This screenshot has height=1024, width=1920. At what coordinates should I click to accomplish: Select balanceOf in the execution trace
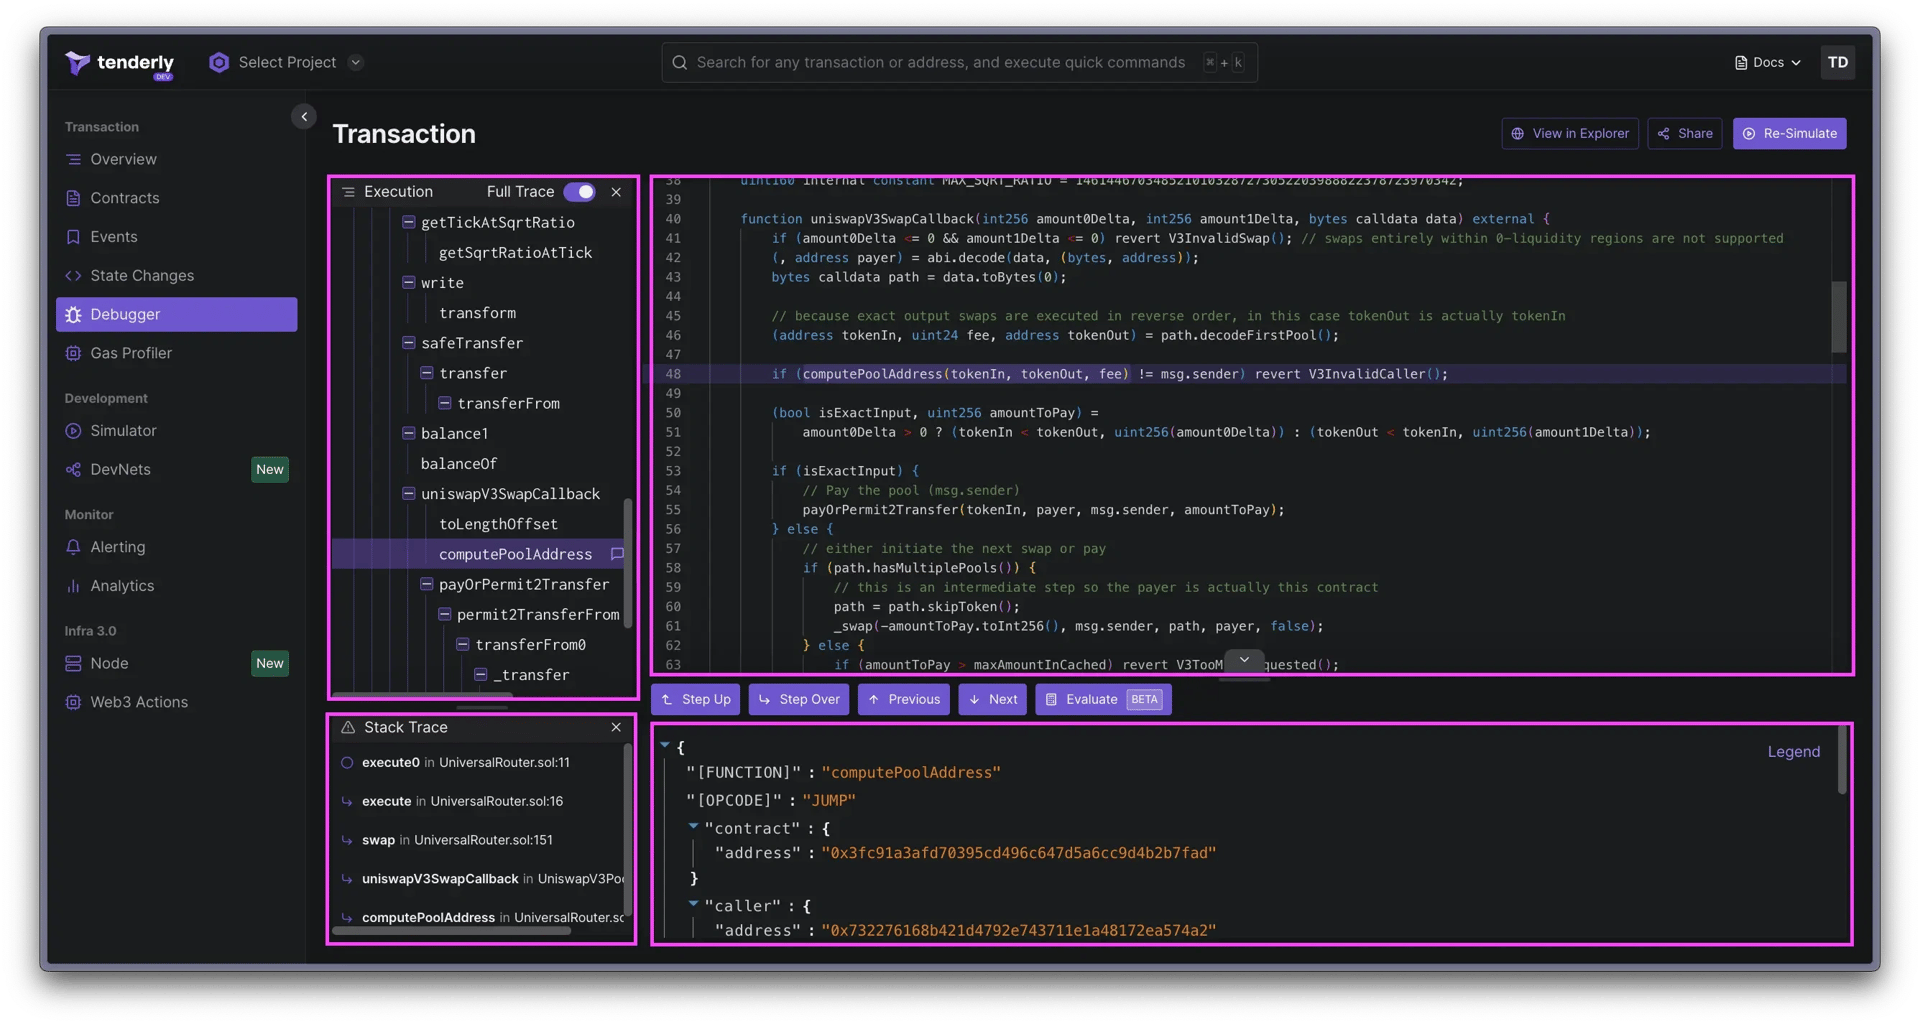click(x=459, y=464)
